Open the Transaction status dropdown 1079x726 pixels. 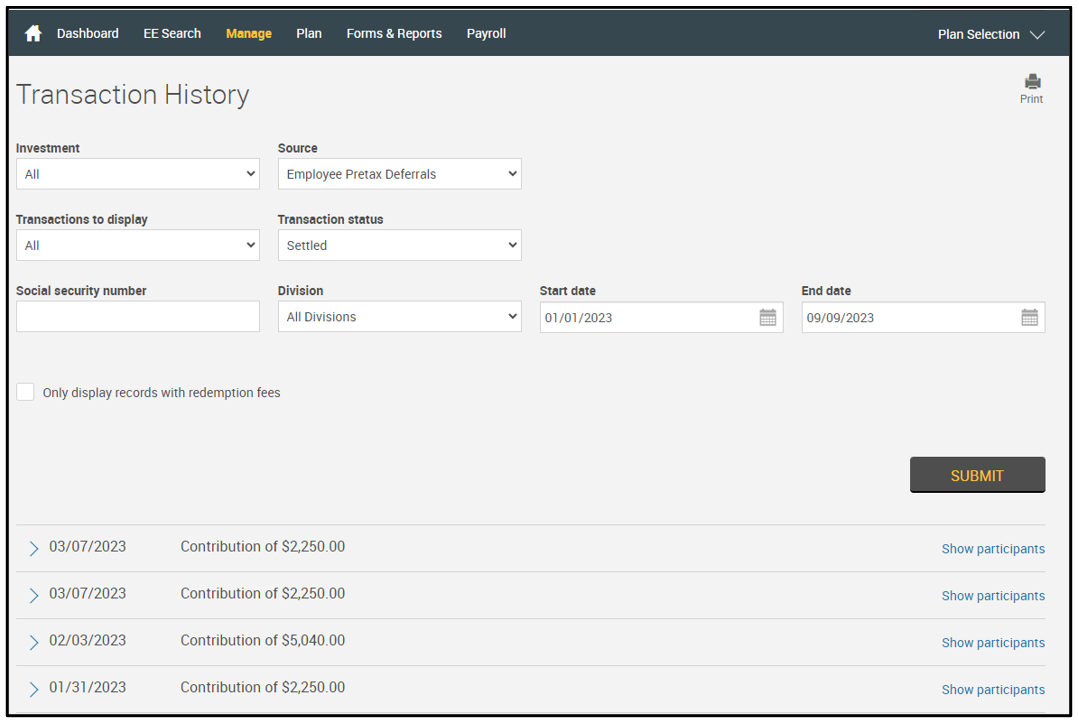pos(399,245)
